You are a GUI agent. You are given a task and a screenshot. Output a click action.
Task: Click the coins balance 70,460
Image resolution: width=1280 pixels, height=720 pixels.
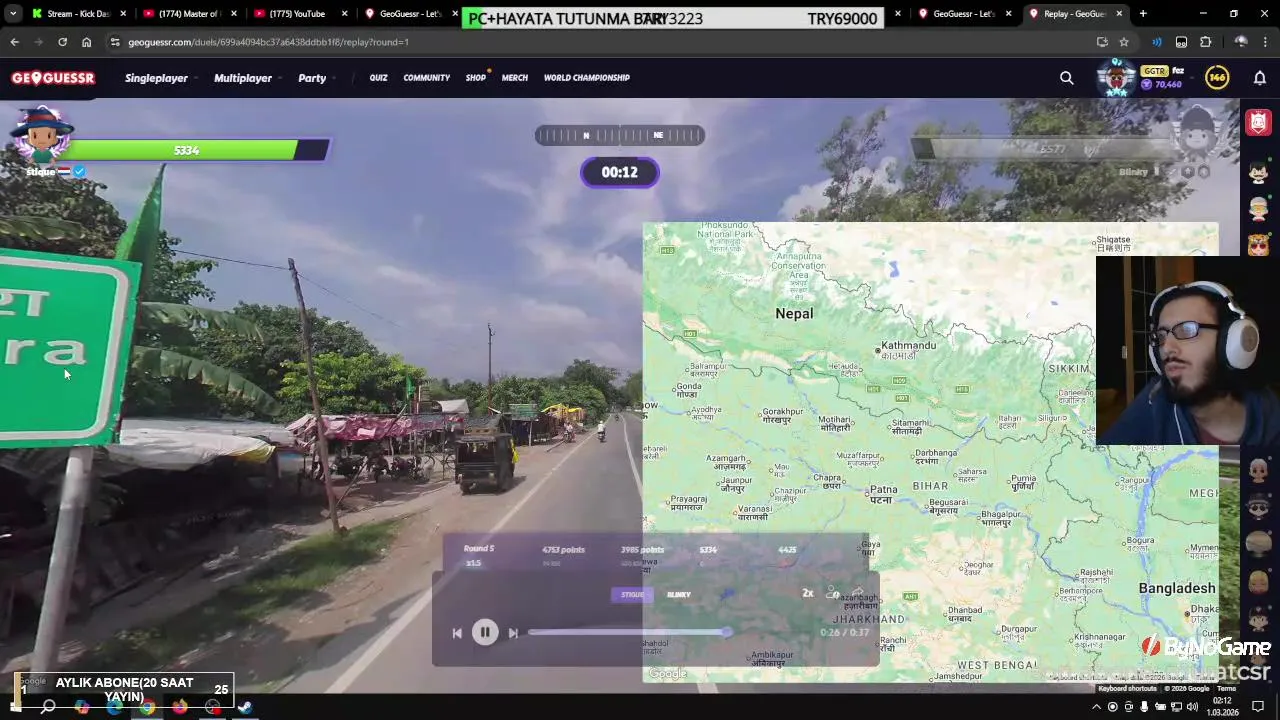1162,85
